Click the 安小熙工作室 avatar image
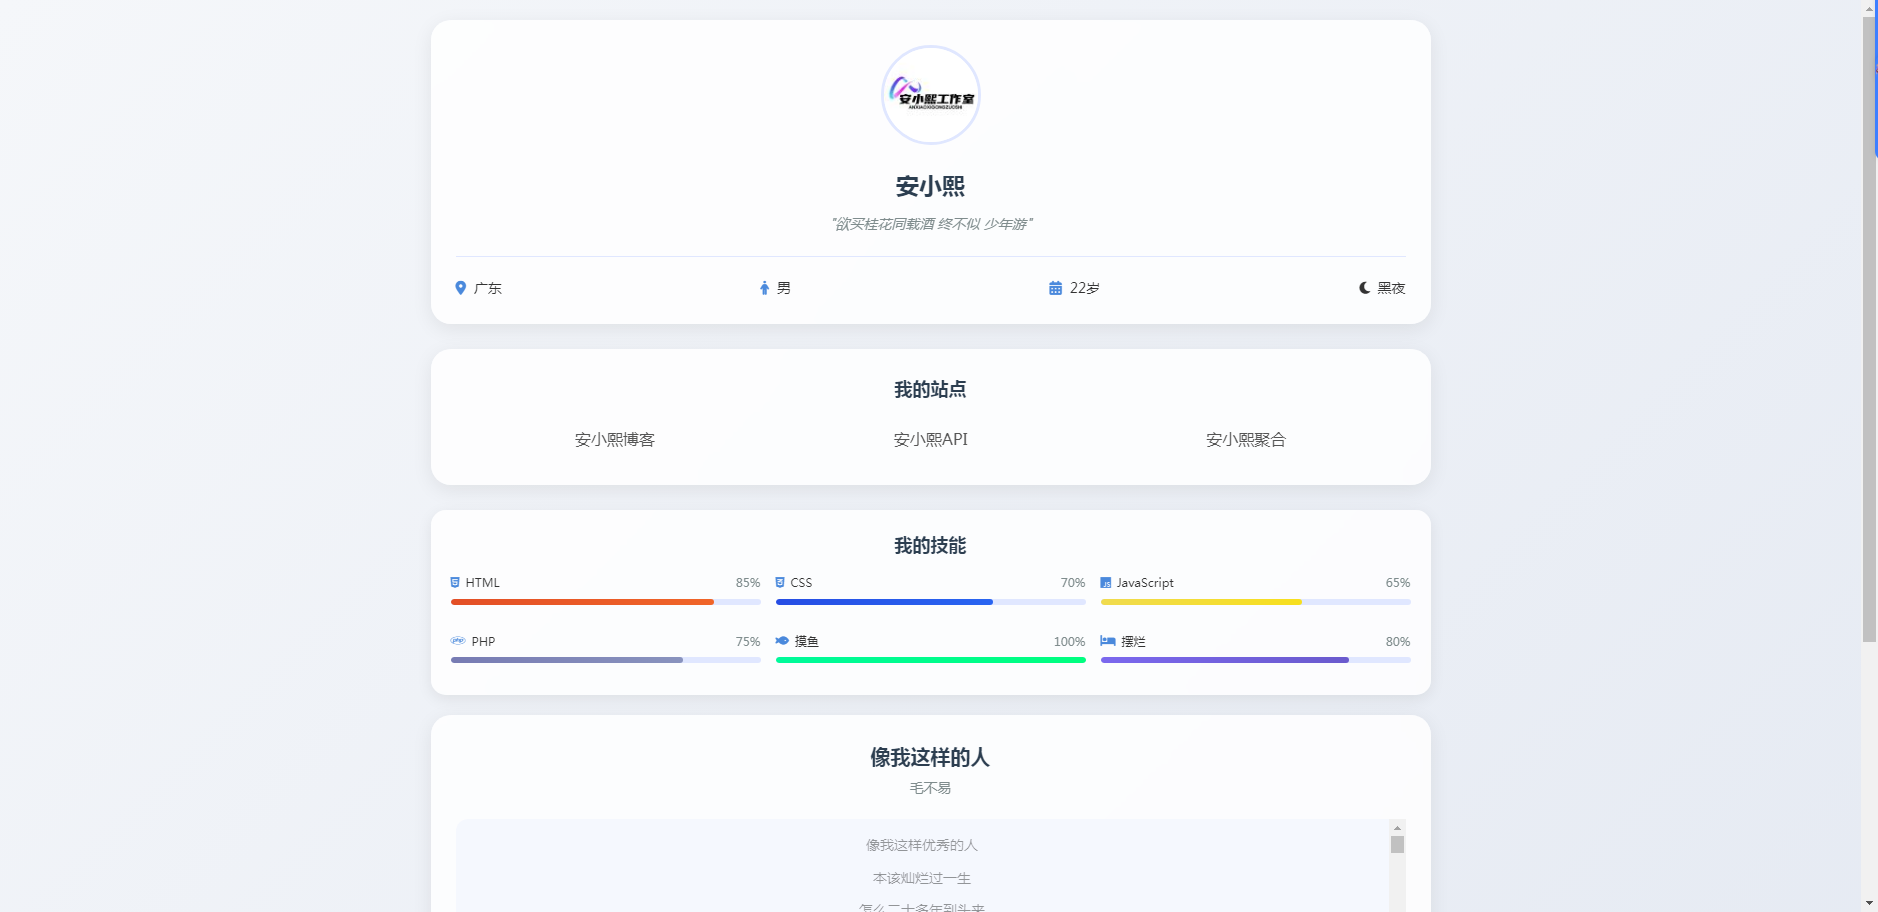 coord(930,95)
